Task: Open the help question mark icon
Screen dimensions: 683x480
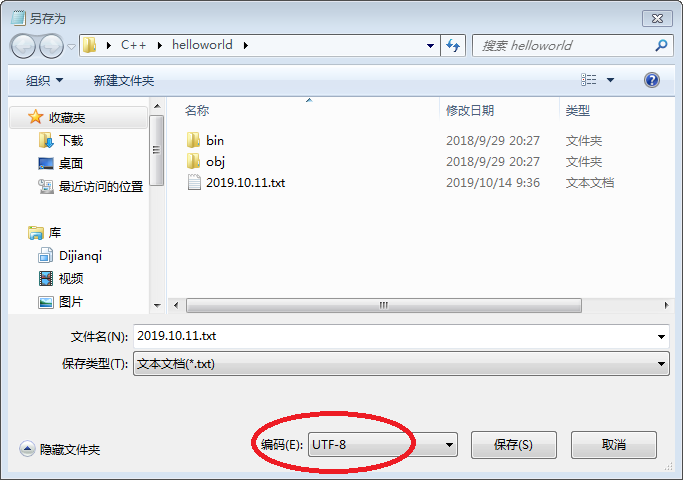Action: tap(652, 80)
